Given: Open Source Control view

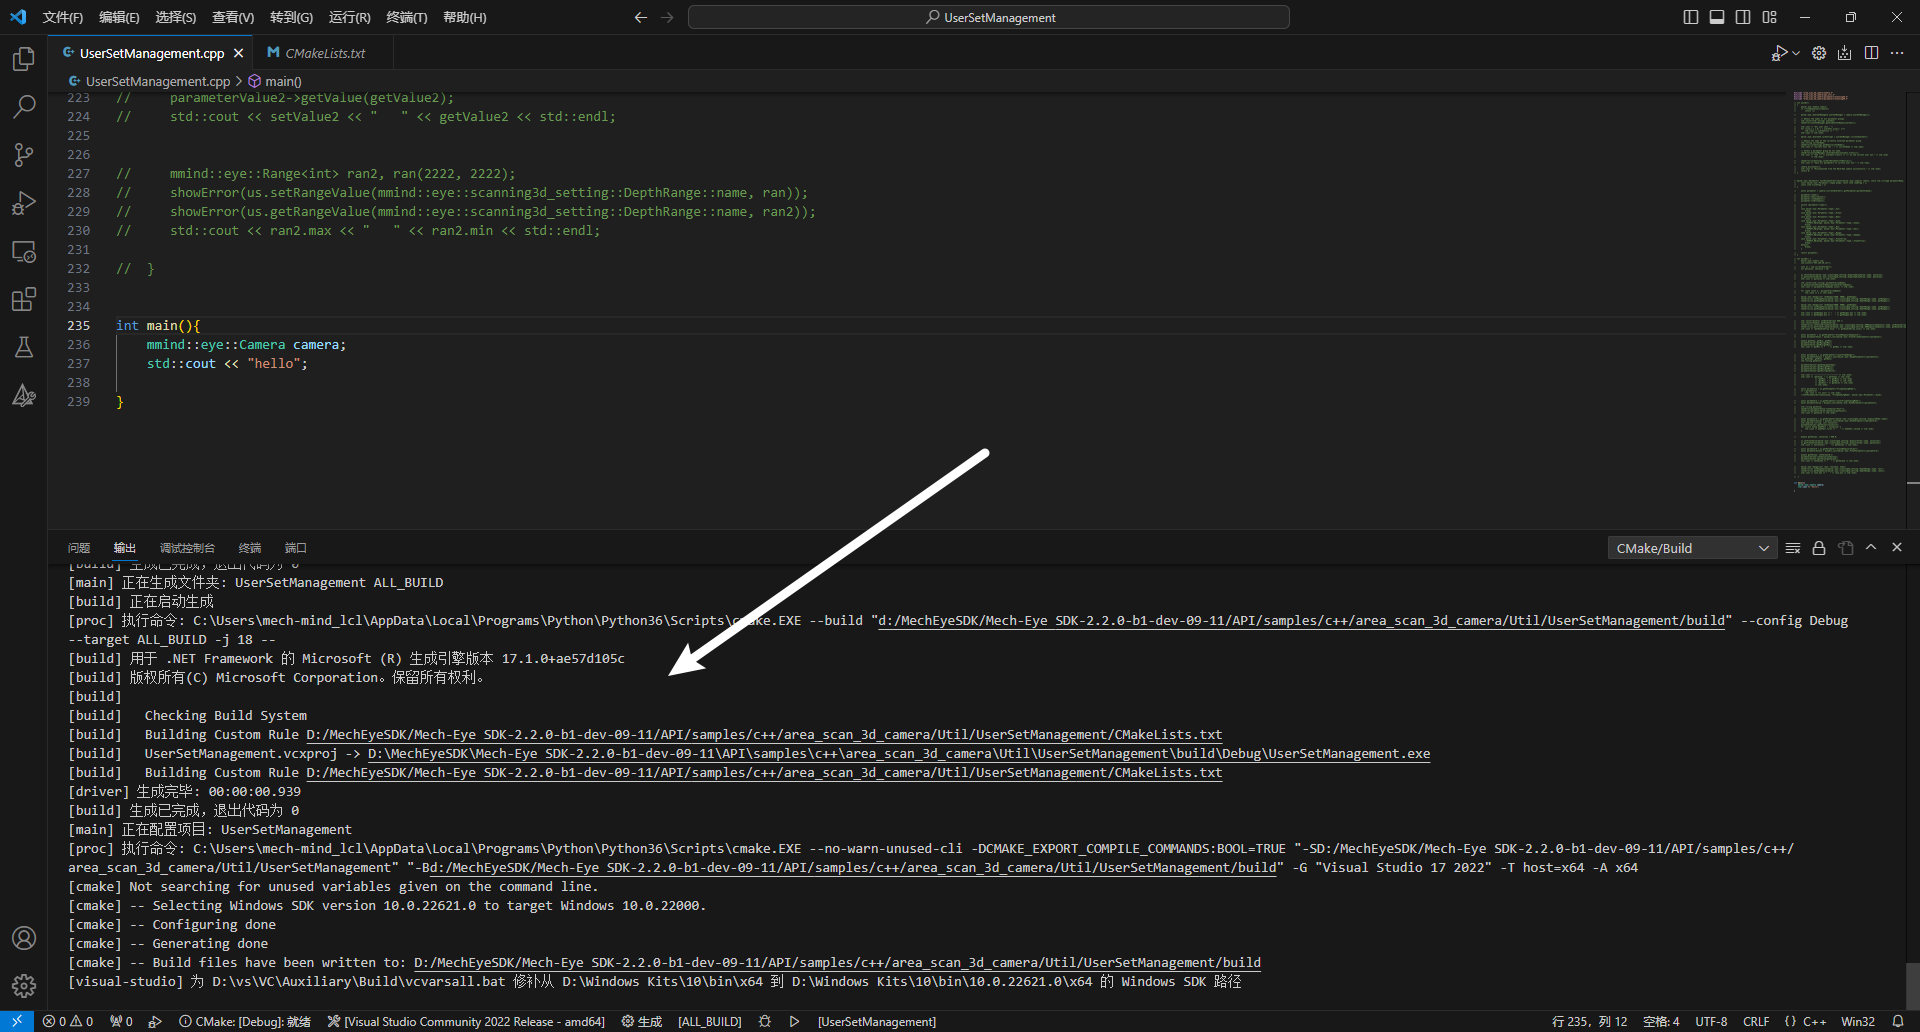Looking at the screenshot, I should (24, 154).
